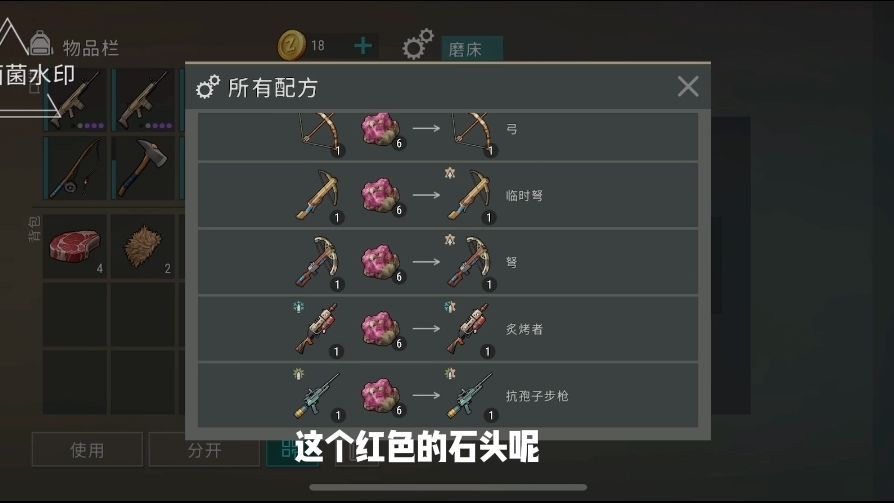The height and width of the screenshot is (503, 894).
Task: Click the red stone ingredient in 弩 row
Action: pos(381,262)
